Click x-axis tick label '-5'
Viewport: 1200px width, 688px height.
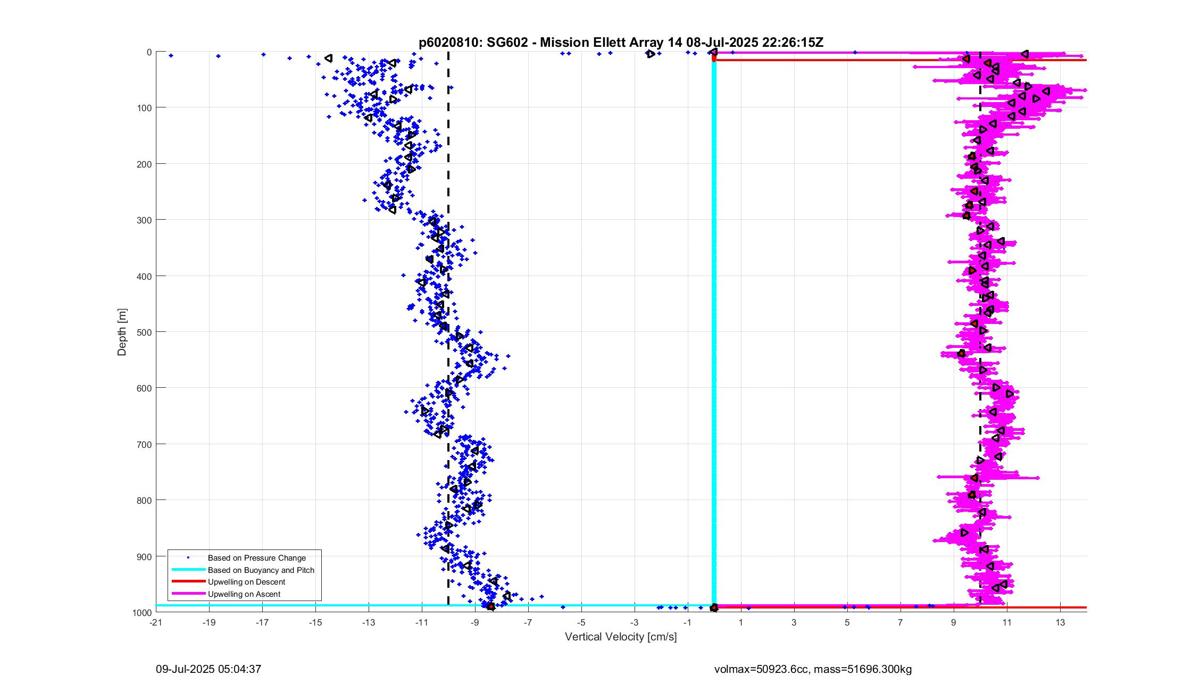click(581, 622)
